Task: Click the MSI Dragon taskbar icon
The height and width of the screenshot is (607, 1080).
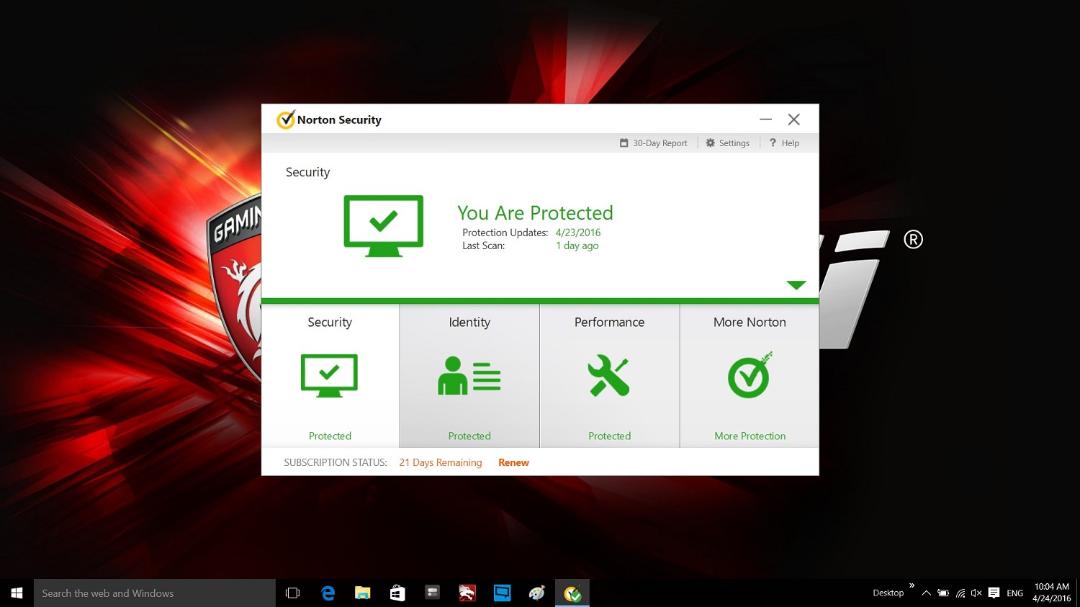Action: click(467, 593)
